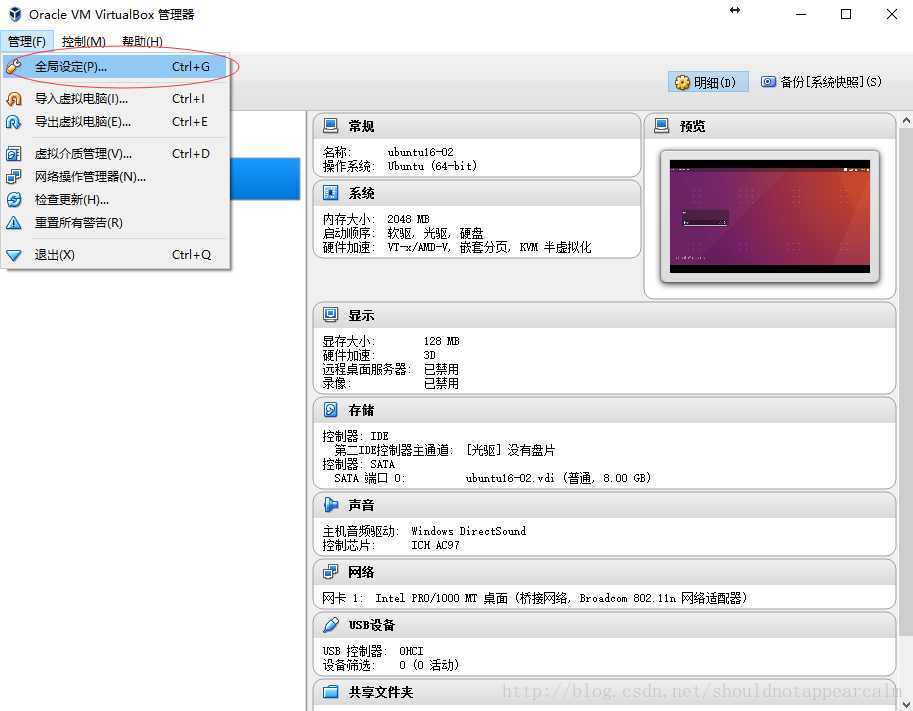Click the Windows DirectSound audio driver text
This screenshot has width=913, height=711.
(x=468, y=531)
